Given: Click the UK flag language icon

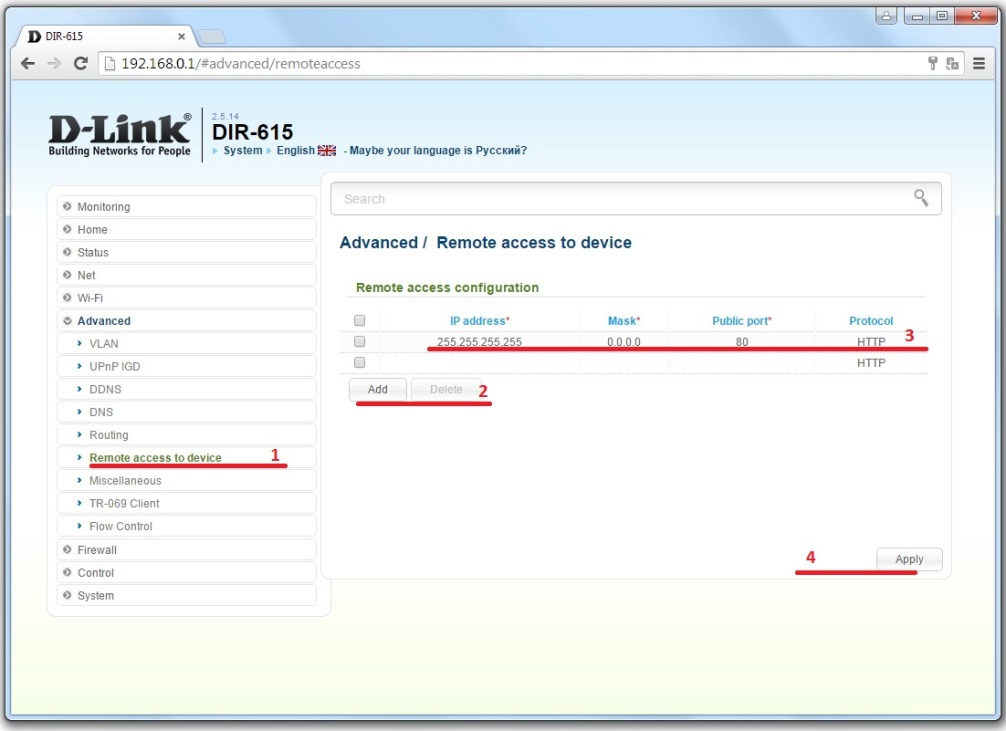Looking at the screenshot, I should (327, 150).
